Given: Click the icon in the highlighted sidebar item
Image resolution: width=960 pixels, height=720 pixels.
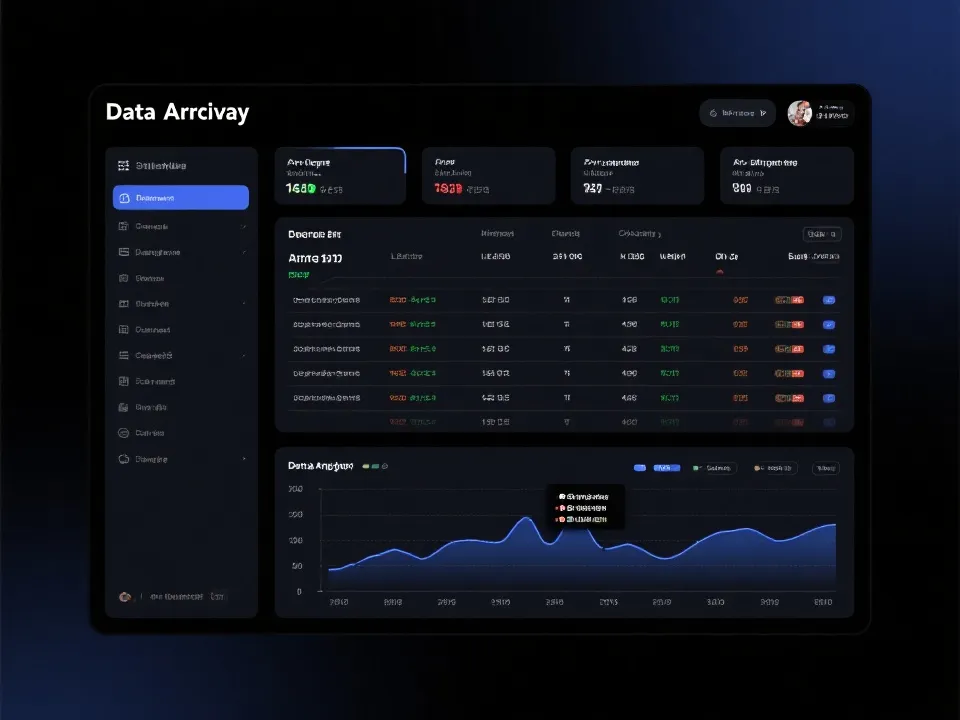Looking at the screenshot, I should point(124,198).
